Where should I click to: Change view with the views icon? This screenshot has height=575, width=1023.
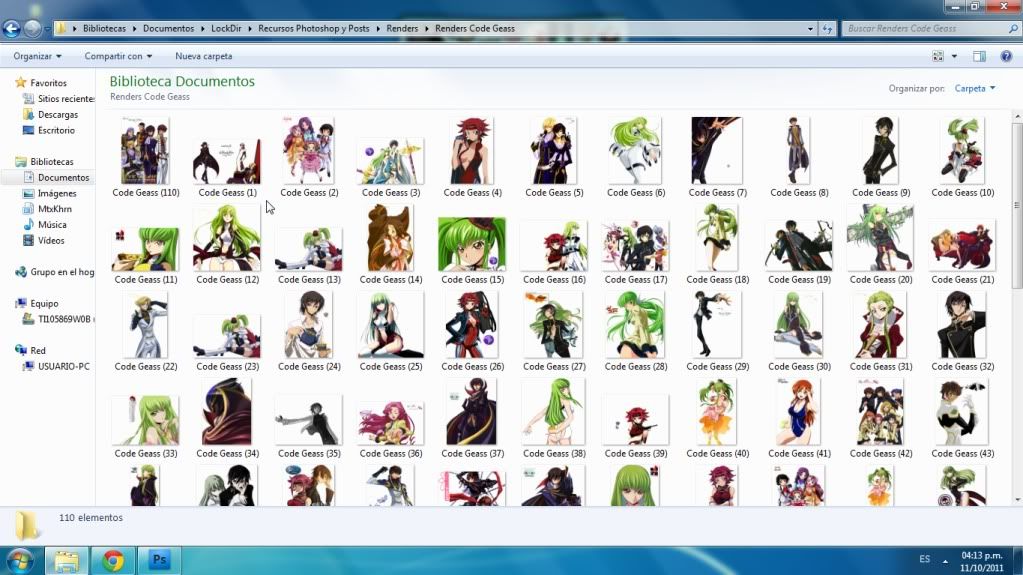pos(938,57)
